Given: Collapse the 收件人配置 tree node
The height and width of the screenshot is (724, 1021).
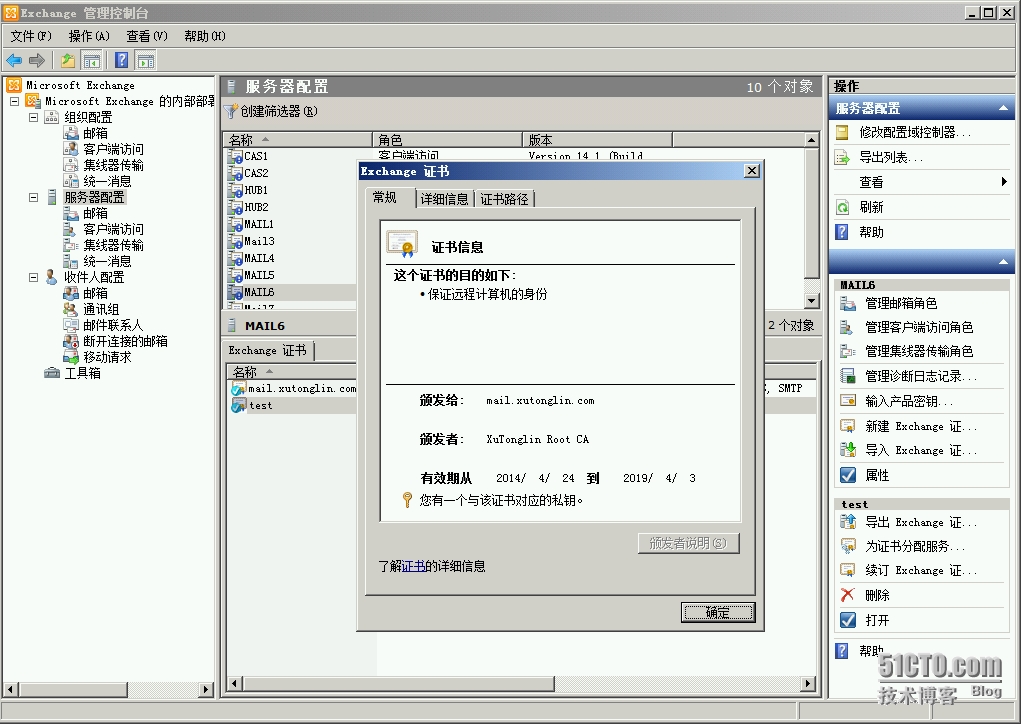Looking at the screenshot, I should tap(34, 277).
